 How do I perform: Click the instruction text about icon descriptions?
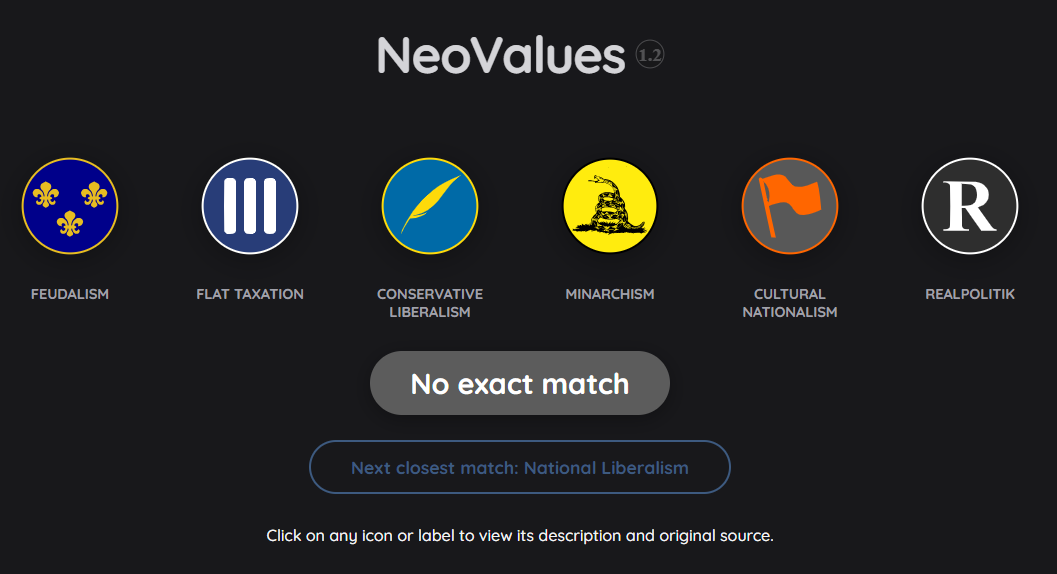coord(520,536)
